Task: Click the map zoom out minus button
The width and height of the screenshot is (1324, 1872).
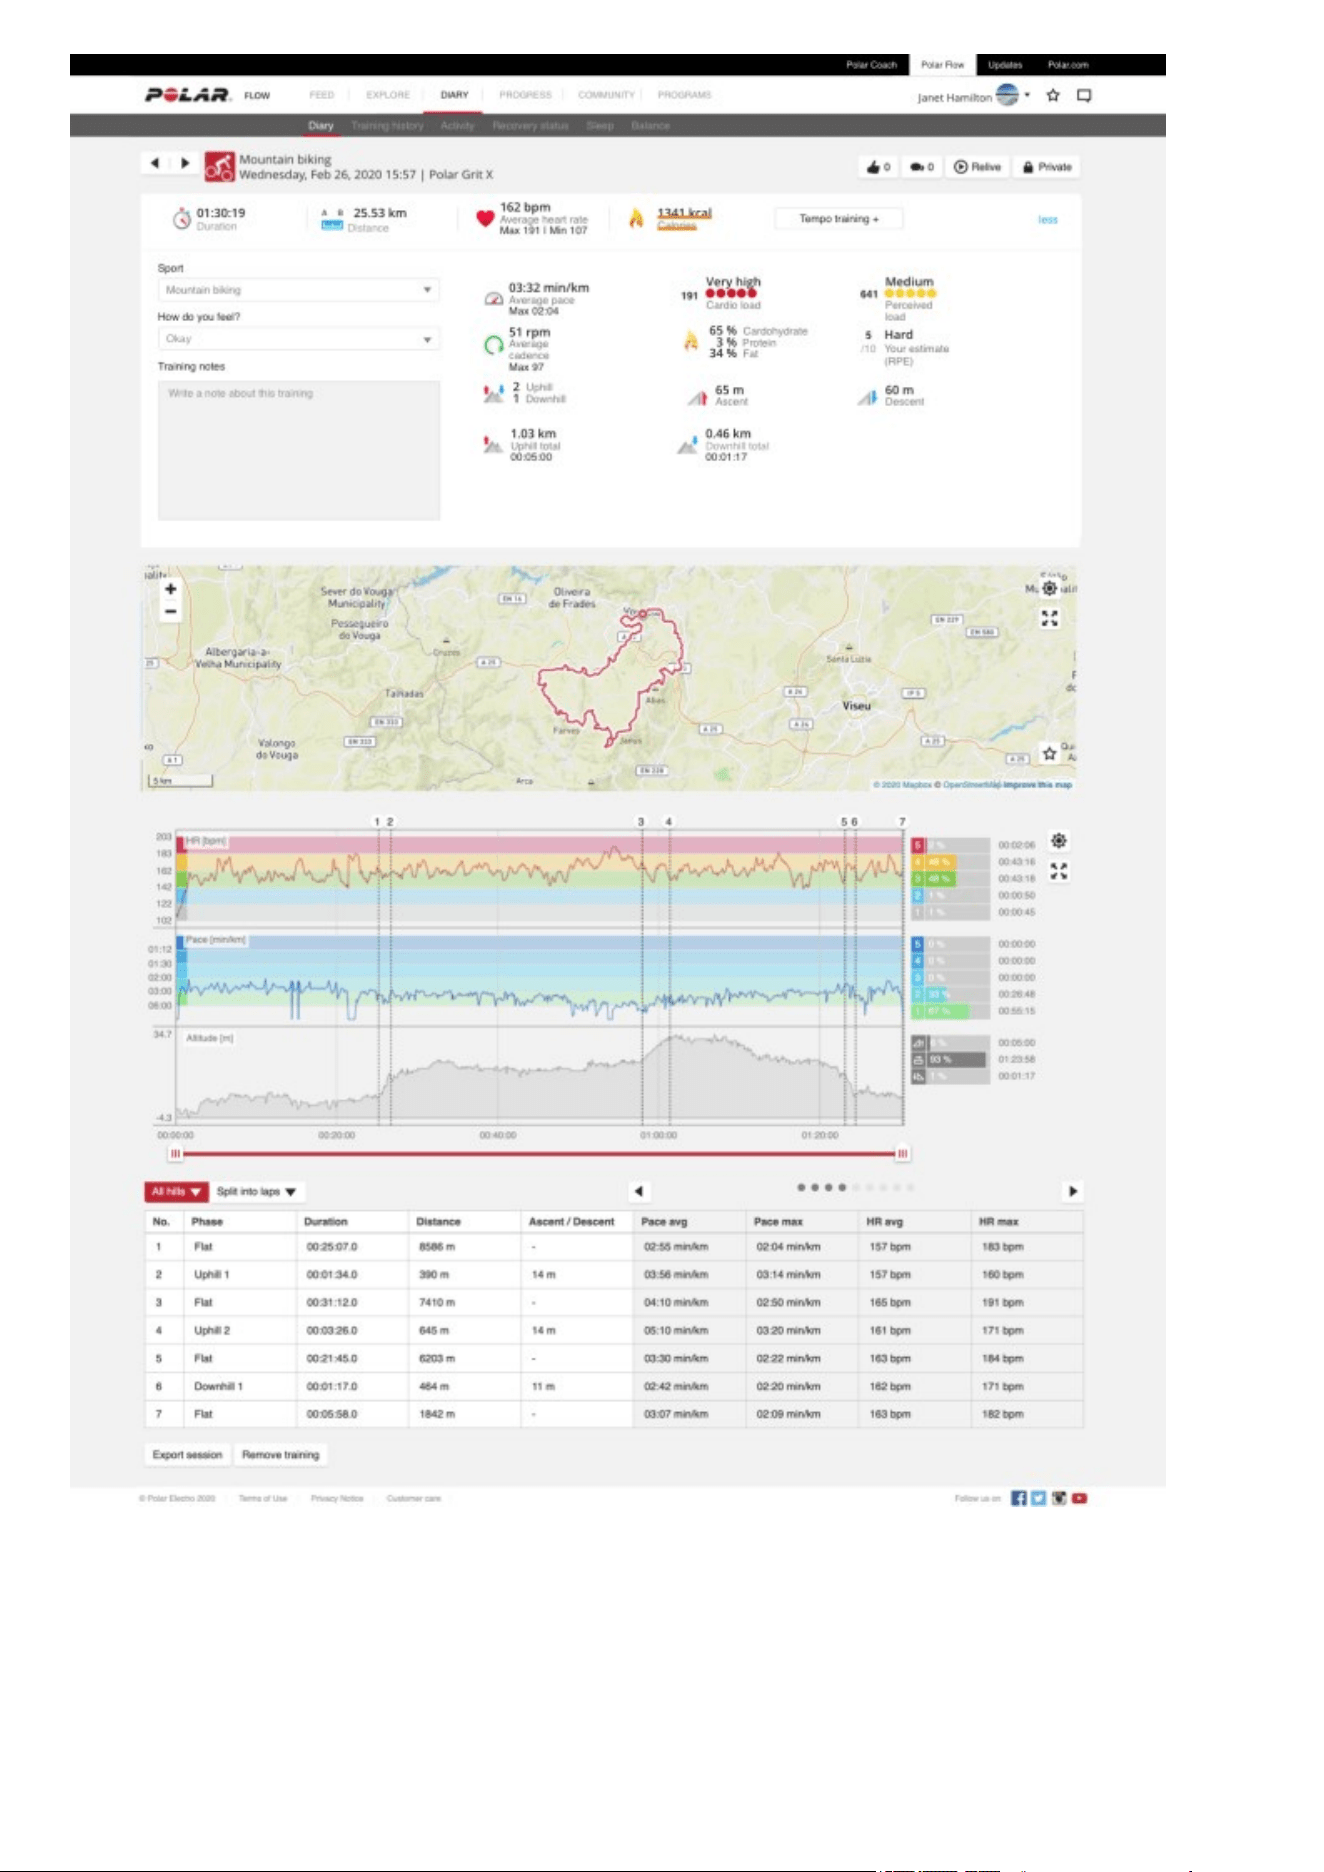Action: coord(171,611)
